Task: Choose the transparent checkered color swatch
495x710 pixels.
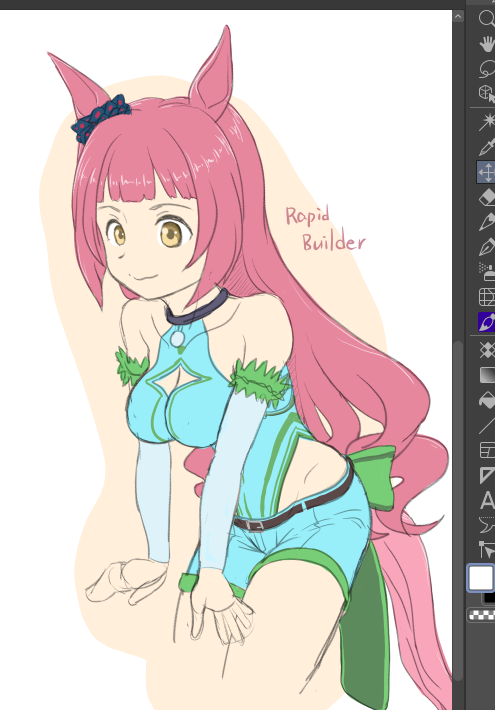Action: [481, 615]
